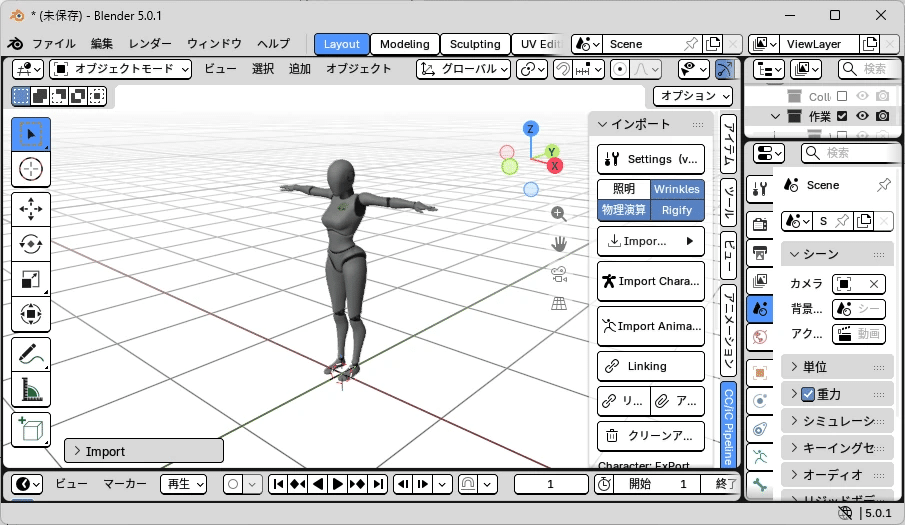Collapse the シーン panel
The width and height of the screenshot is (905, 525).
[x=837, y=254]
